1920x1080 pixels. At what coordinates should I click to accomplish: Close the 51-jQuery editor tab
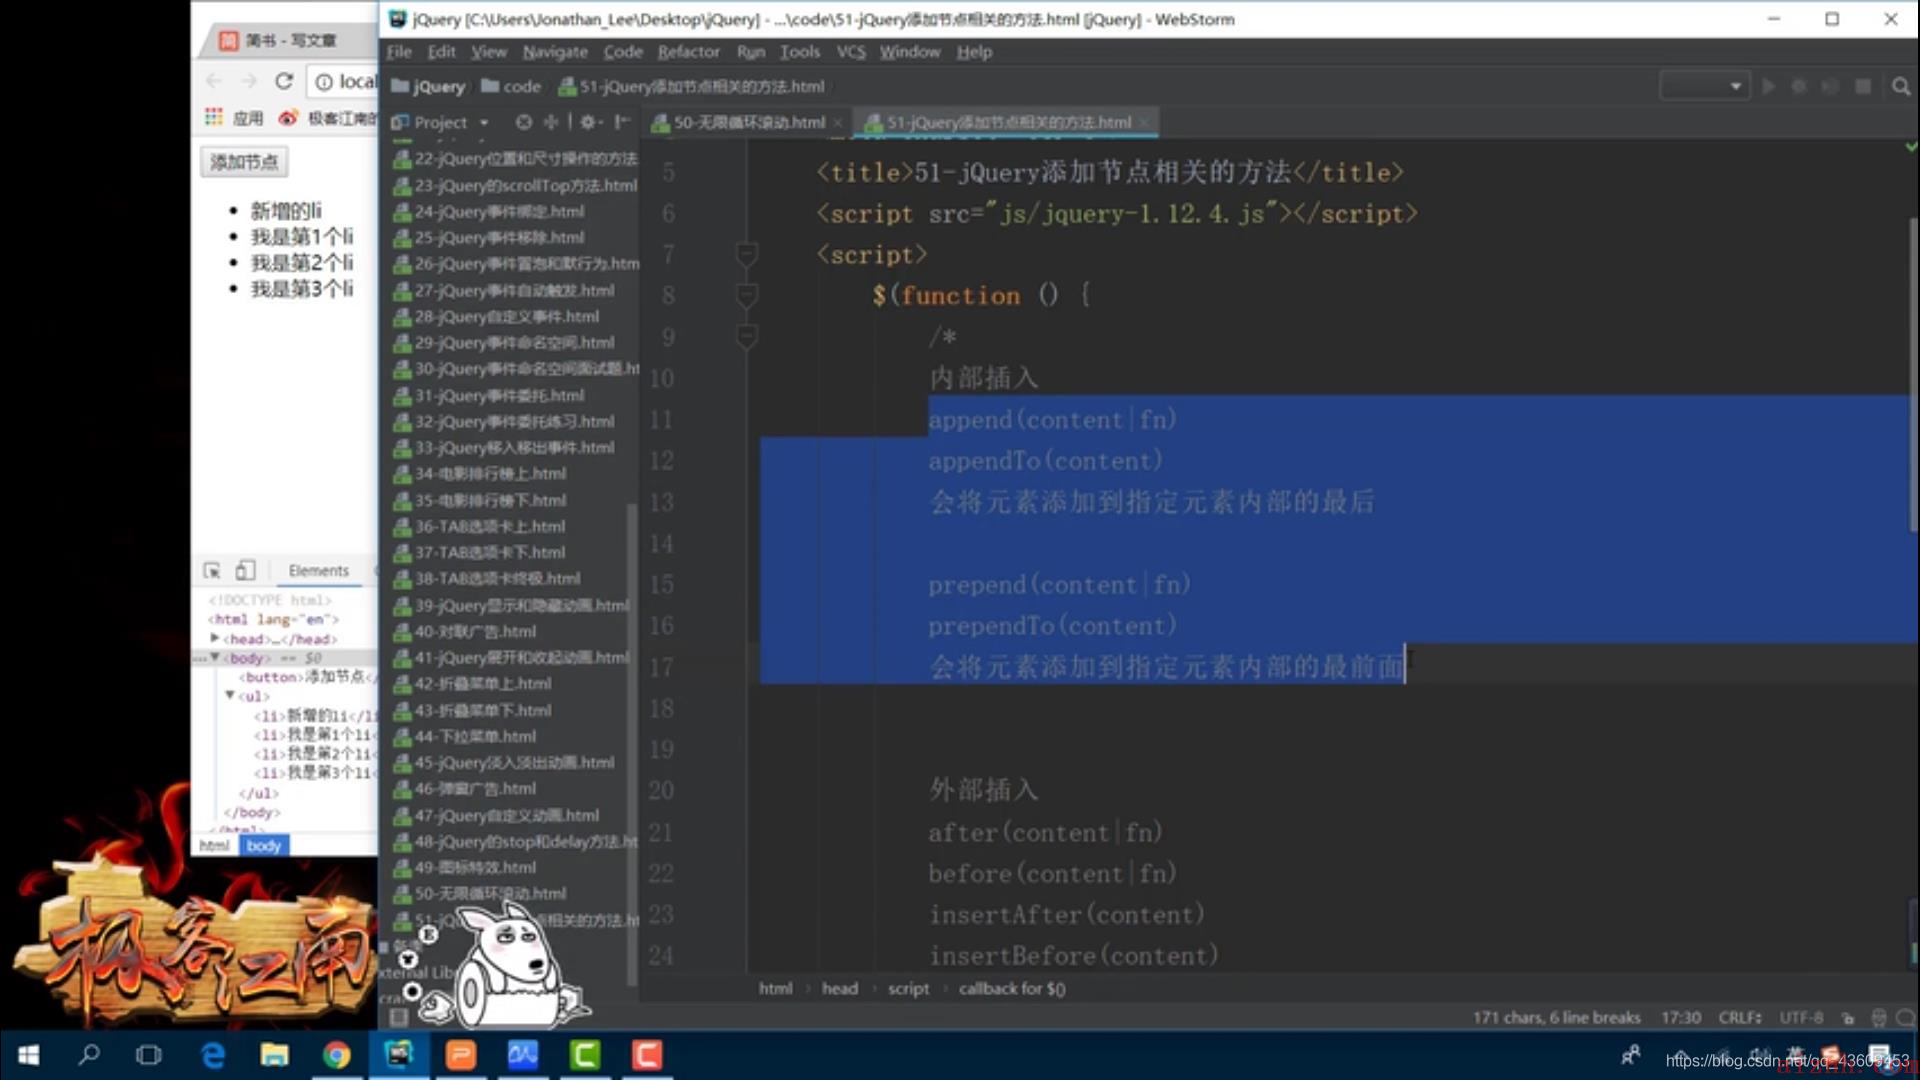[1144, 123]
